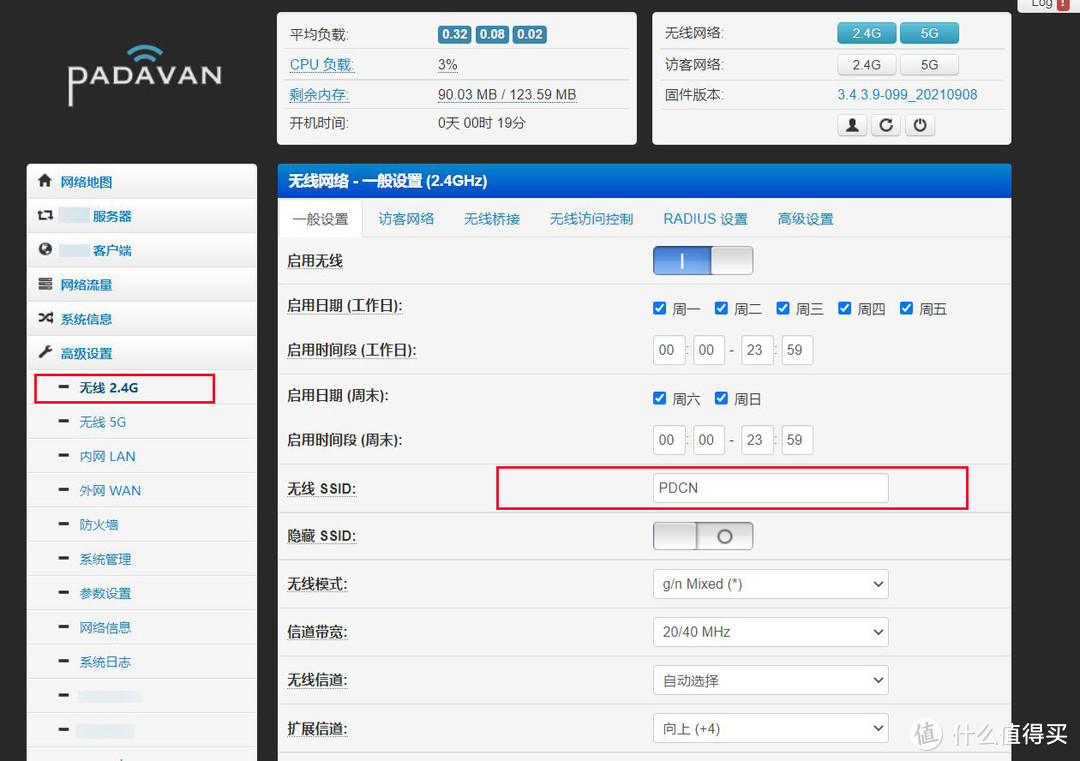Click the shuffle icon beside 系统信息
Screen dimensions: 1080x761
(x=45, y=318)
